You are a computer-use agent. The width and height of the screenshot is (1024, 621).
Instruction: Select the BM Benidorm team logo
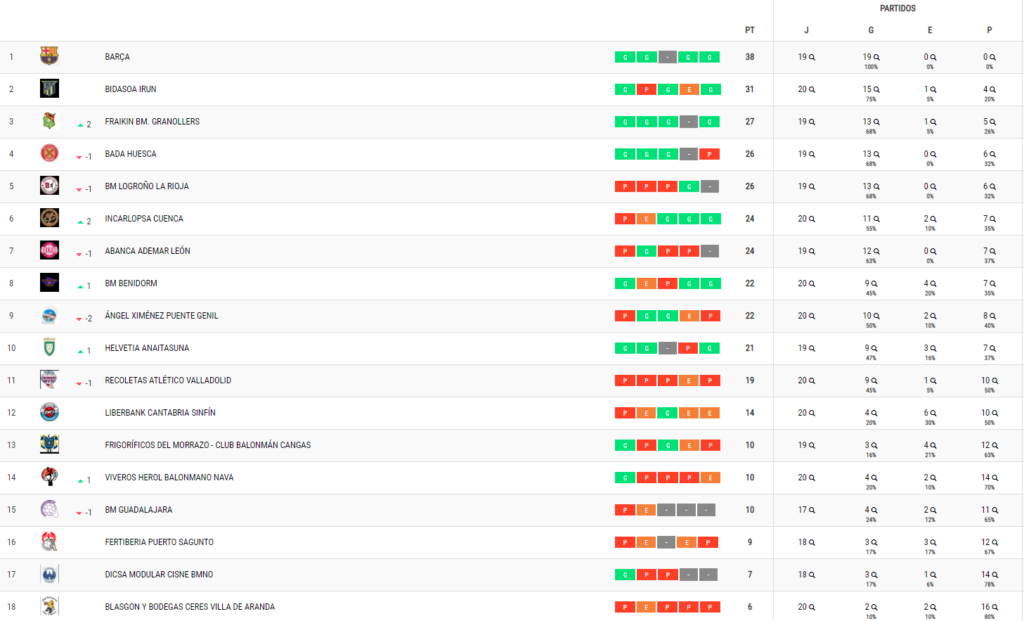[49, 283]
